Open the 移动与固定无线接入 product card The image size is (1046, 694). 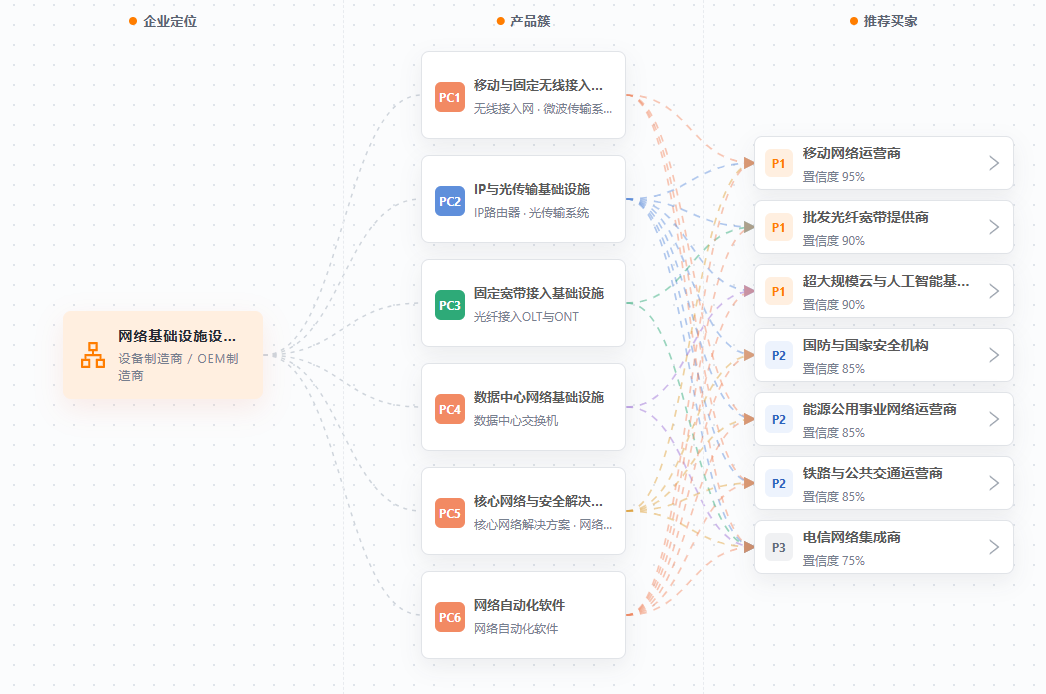click(x=524, y=95)
